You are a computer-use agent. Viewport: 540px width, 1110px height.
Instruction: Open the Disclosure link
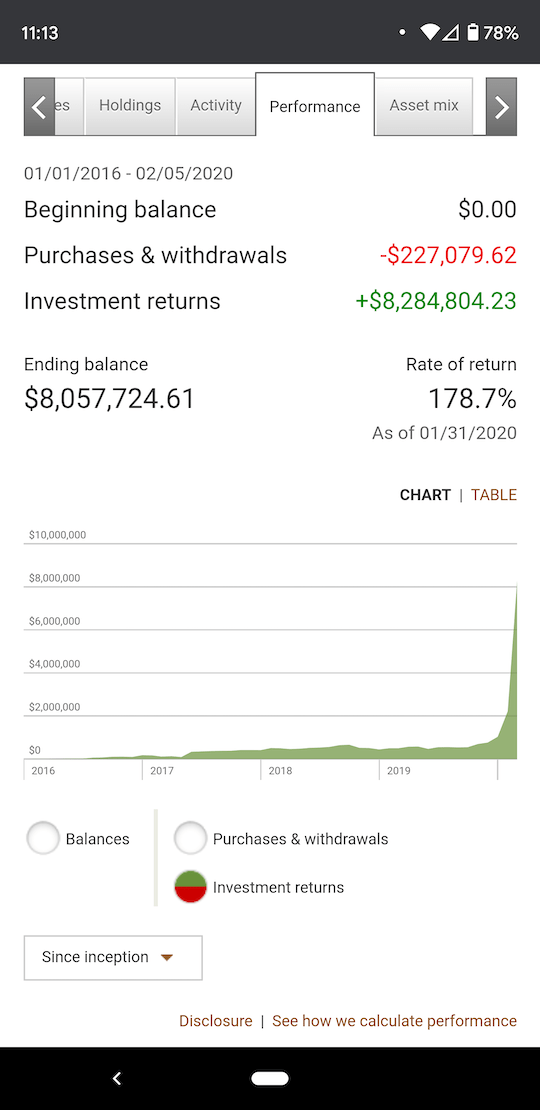point(216,1021)
